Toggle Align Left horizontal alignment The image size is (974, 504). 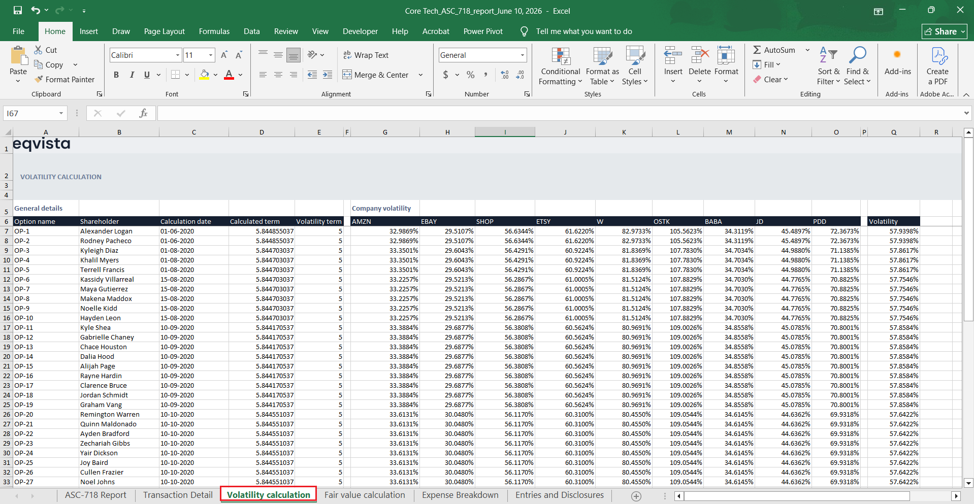coord(263,75)
